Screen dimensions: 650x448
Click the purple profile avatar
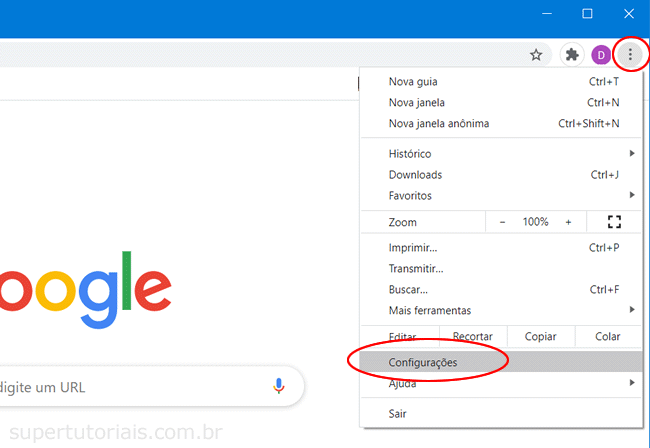601,55
